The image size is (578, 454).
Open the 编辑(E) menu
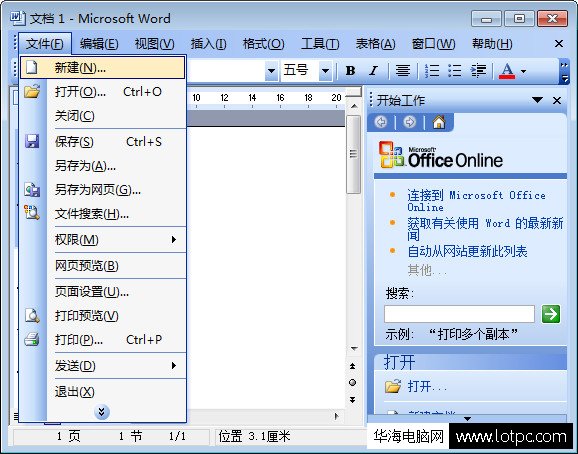[99, 44]
